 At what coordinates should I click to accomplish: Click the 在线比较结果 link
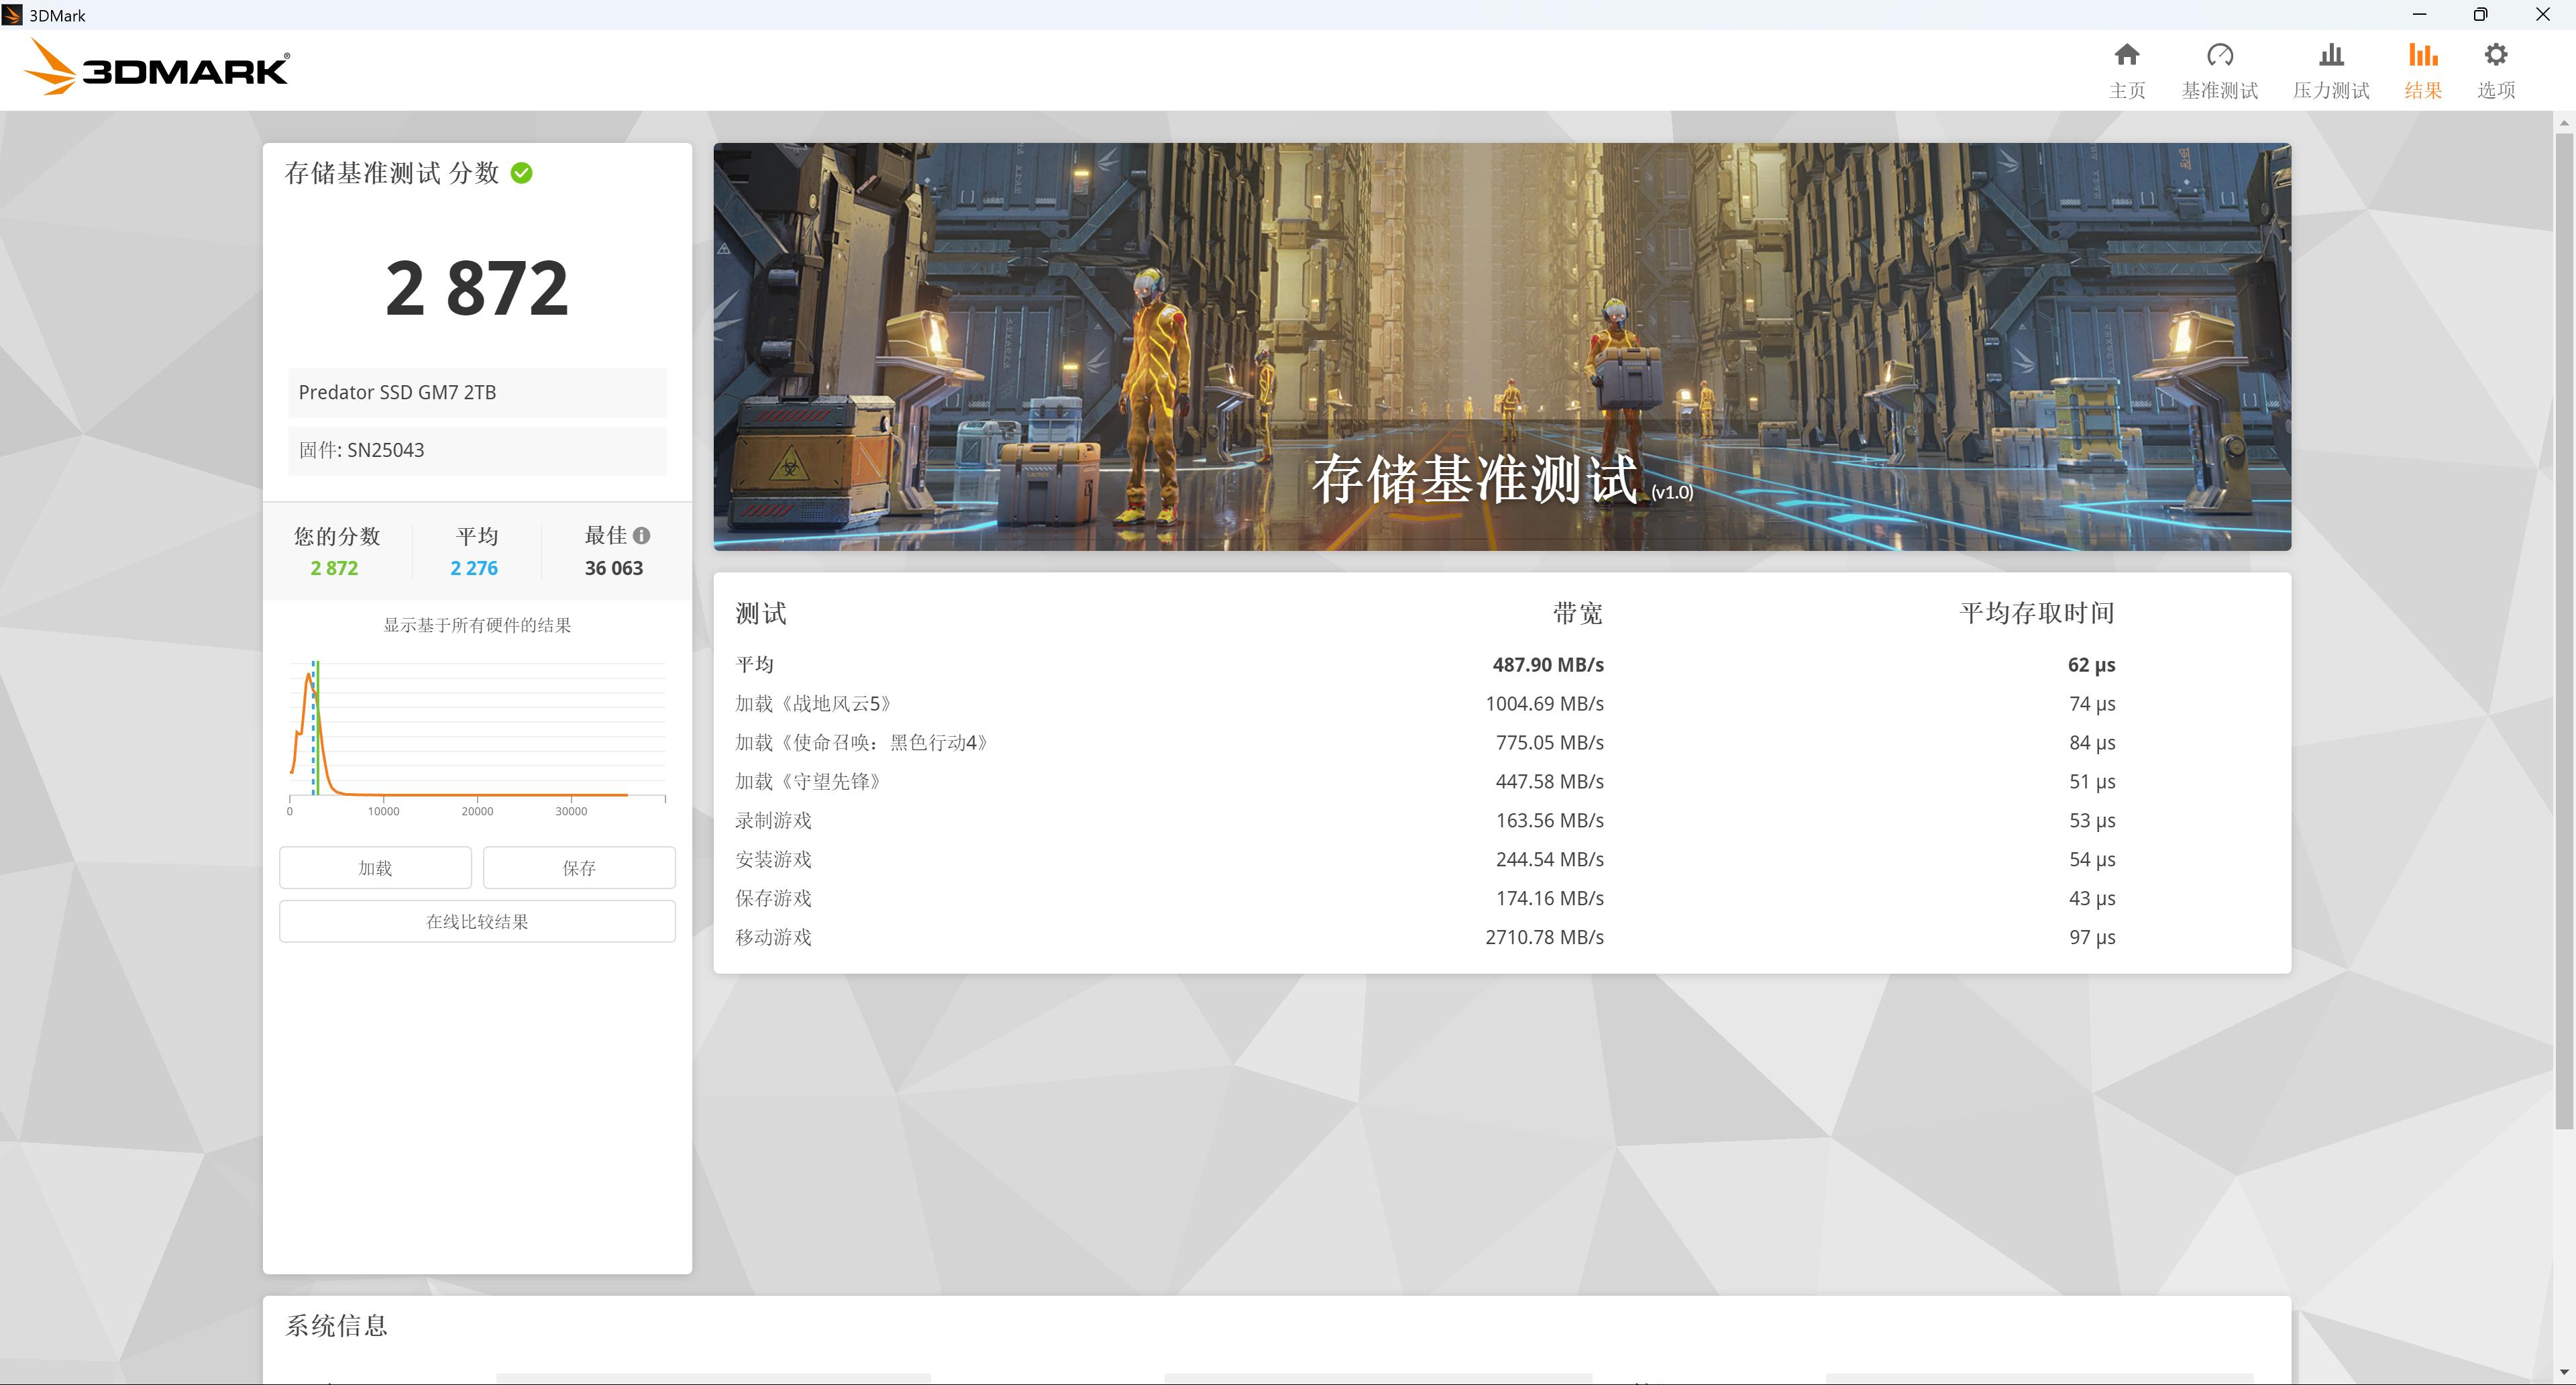point(477,920)
